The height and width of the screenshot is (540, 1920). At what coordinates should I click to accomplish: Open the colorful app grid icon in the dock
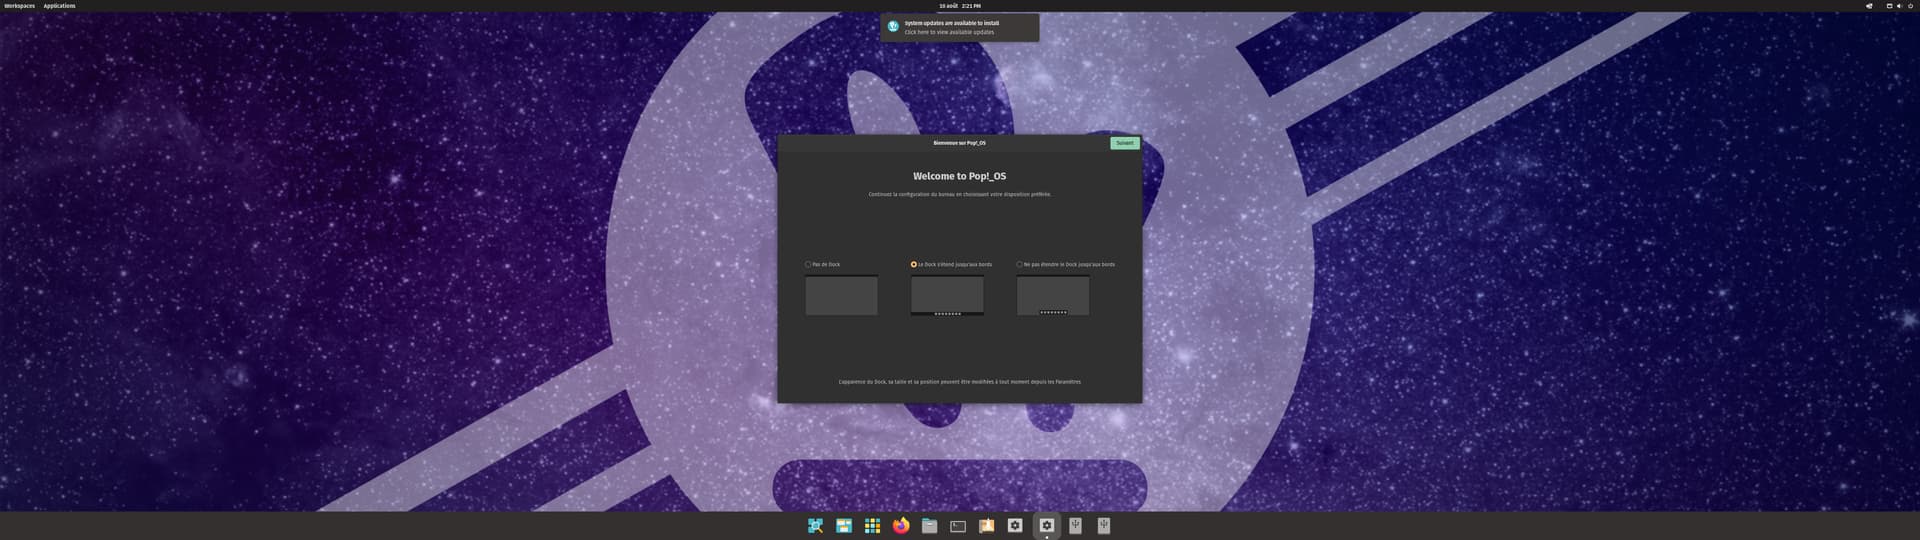point(872,526)
